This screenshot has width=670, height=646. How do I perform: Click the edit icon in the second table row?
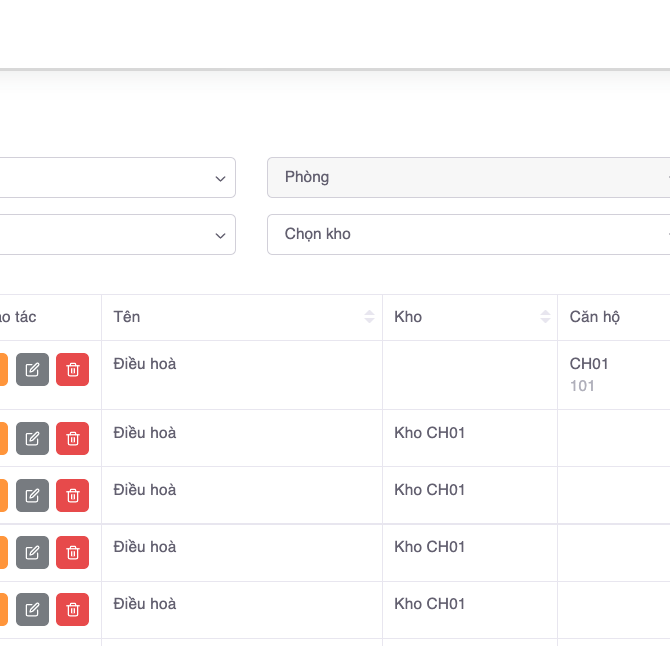(x=32, y=438)
